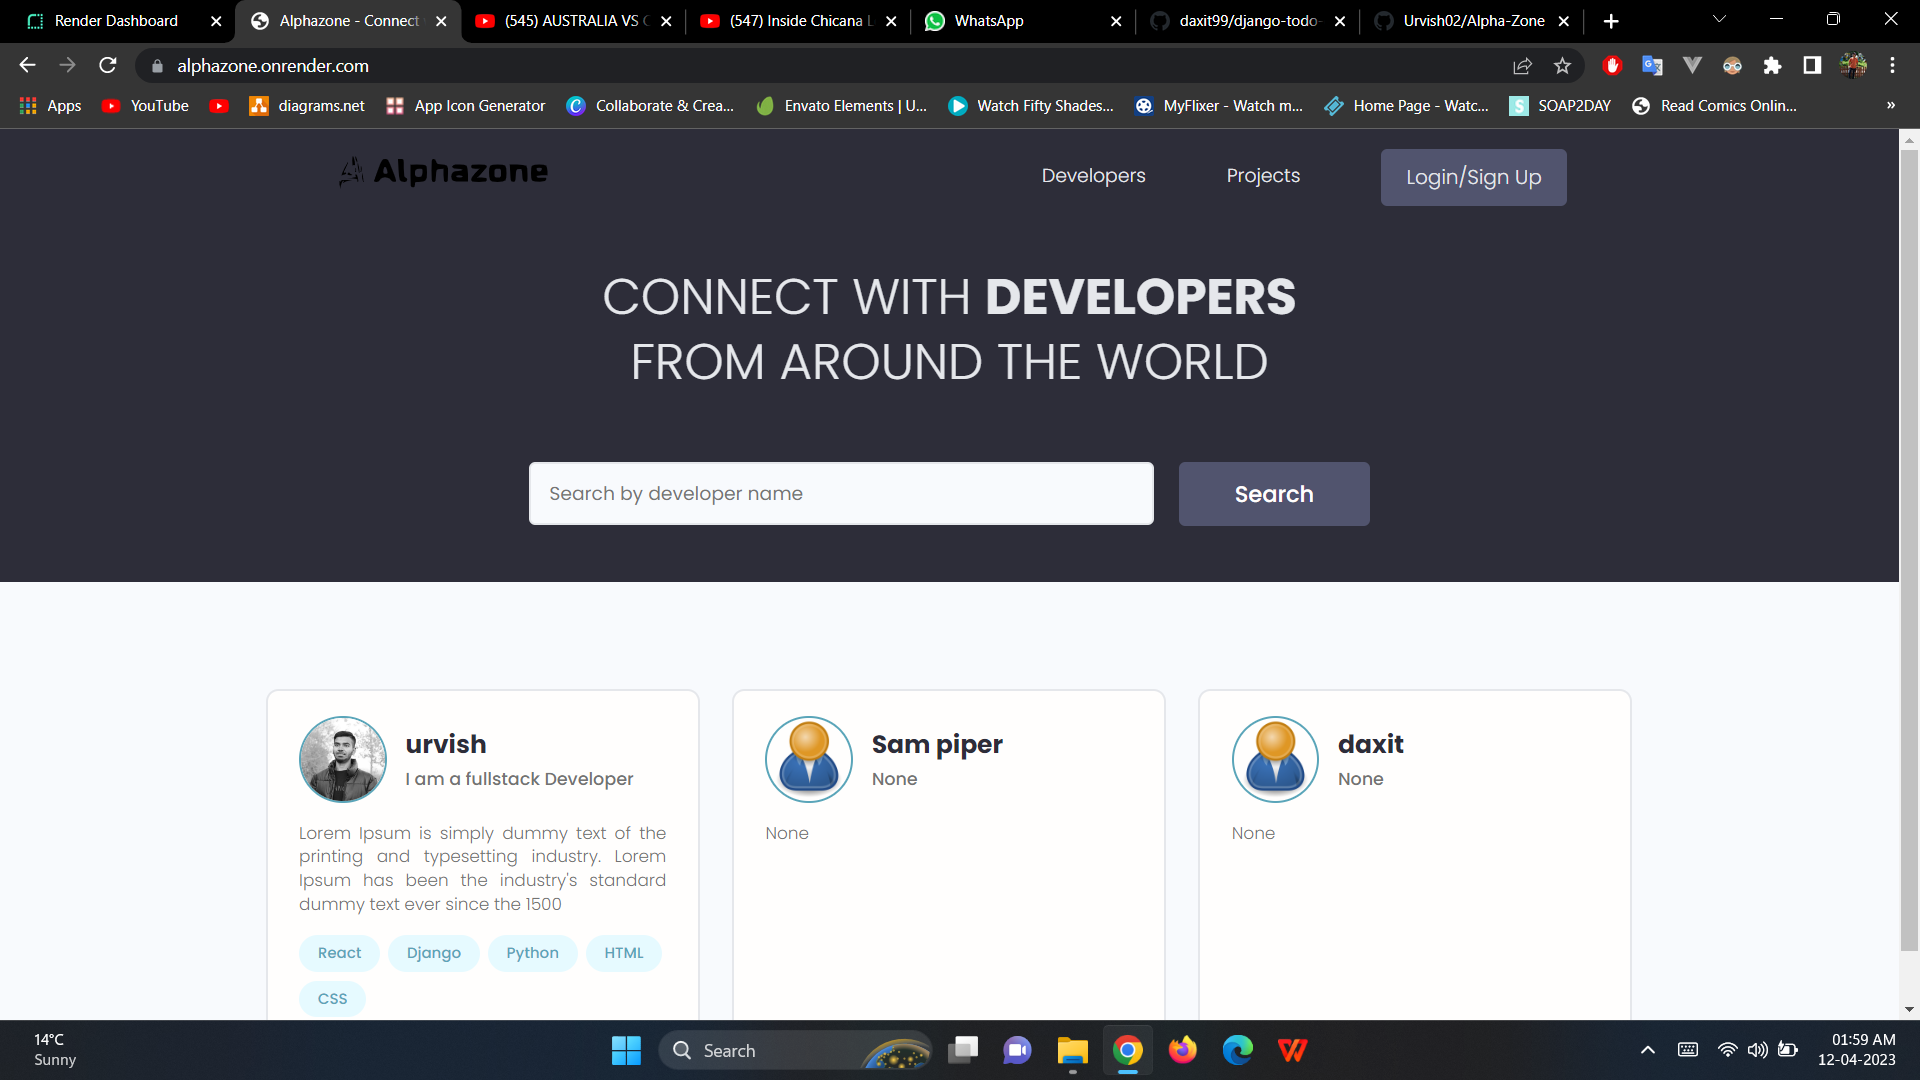The height and width of the screenshot is (1080, 1920).
Task: Click the speaker icon to adjust volume
Action: [1758, 1050]
